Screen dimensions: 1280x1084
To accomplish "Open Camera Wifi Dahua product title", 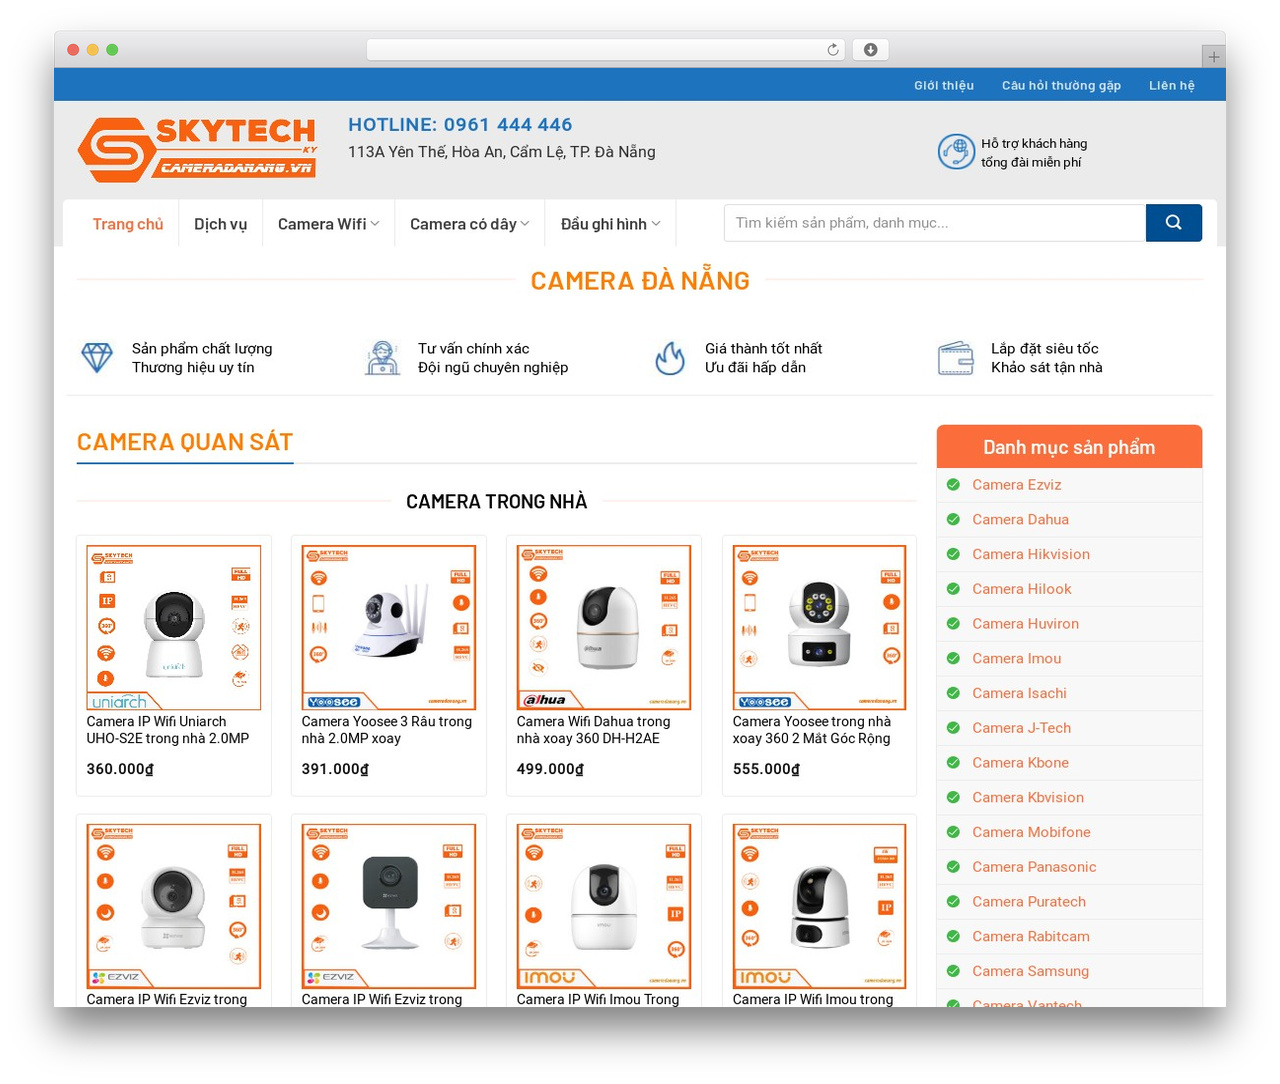I will pos(593,730).
